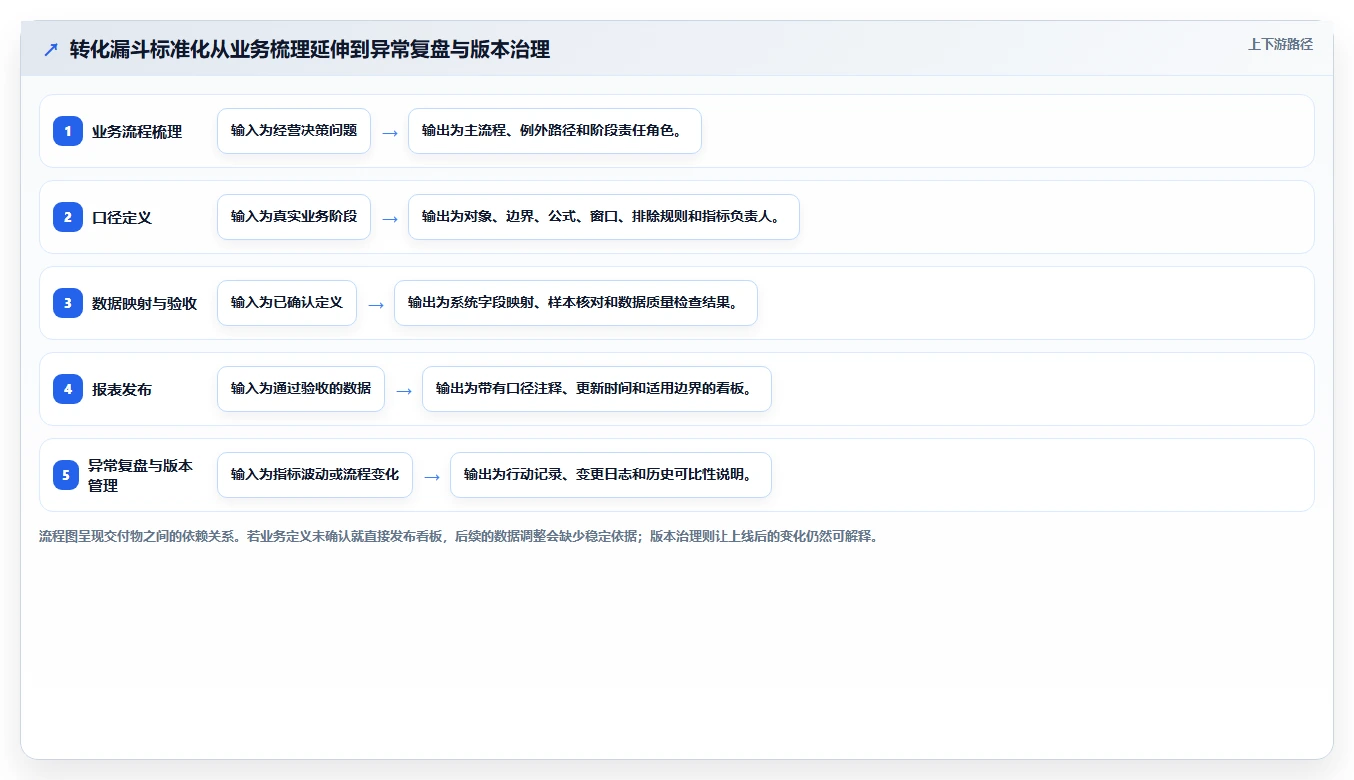Screen dimensions: 1354x780
Task: Select step badge 3 for 数据映射与验收
Action: click(x=68, y=303)
